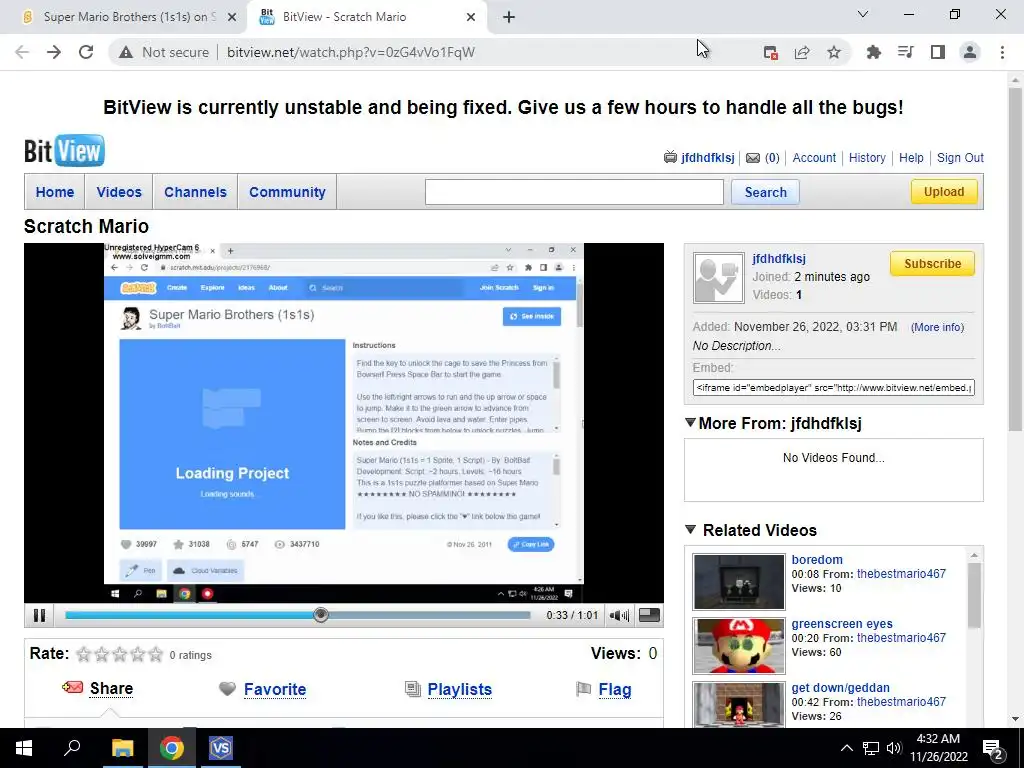Open a new browser tab

tap(509, 17)
